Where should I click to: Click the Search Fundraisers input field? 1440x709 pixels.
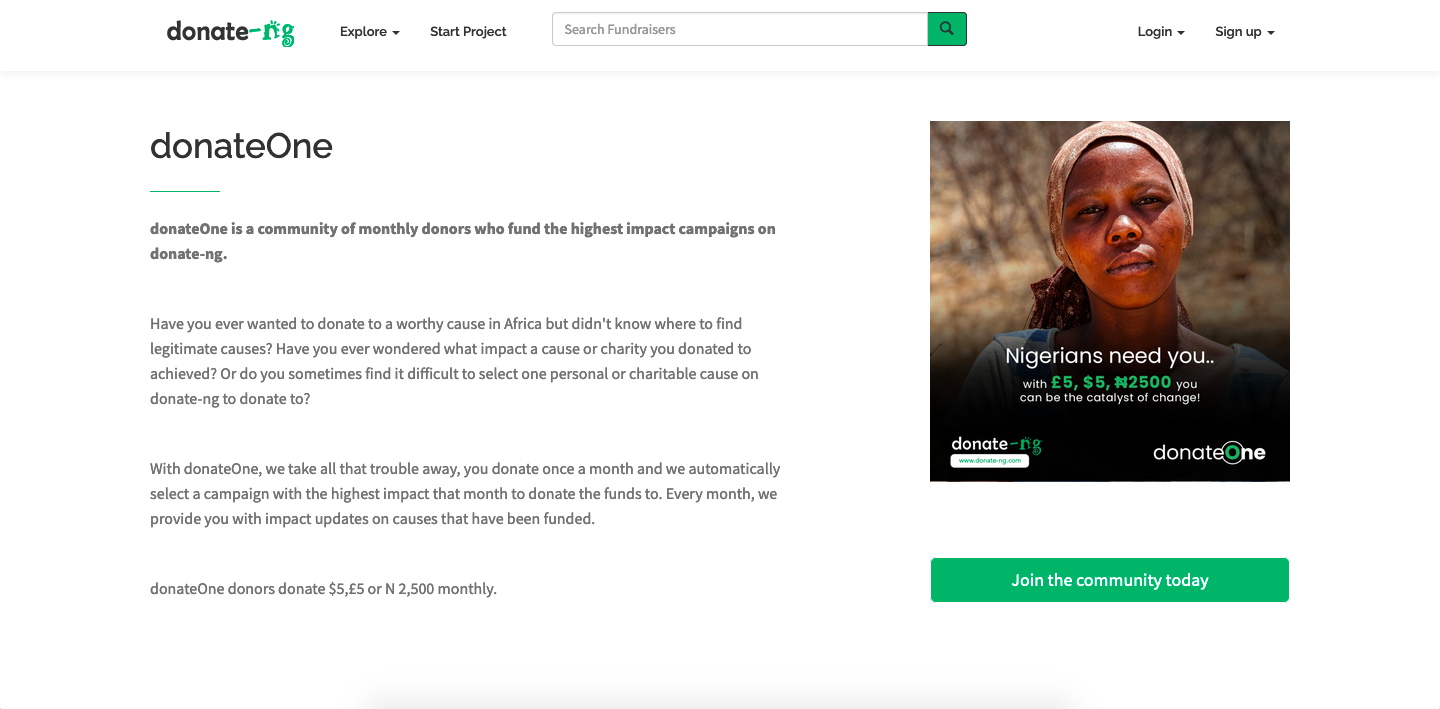[740, 29]
